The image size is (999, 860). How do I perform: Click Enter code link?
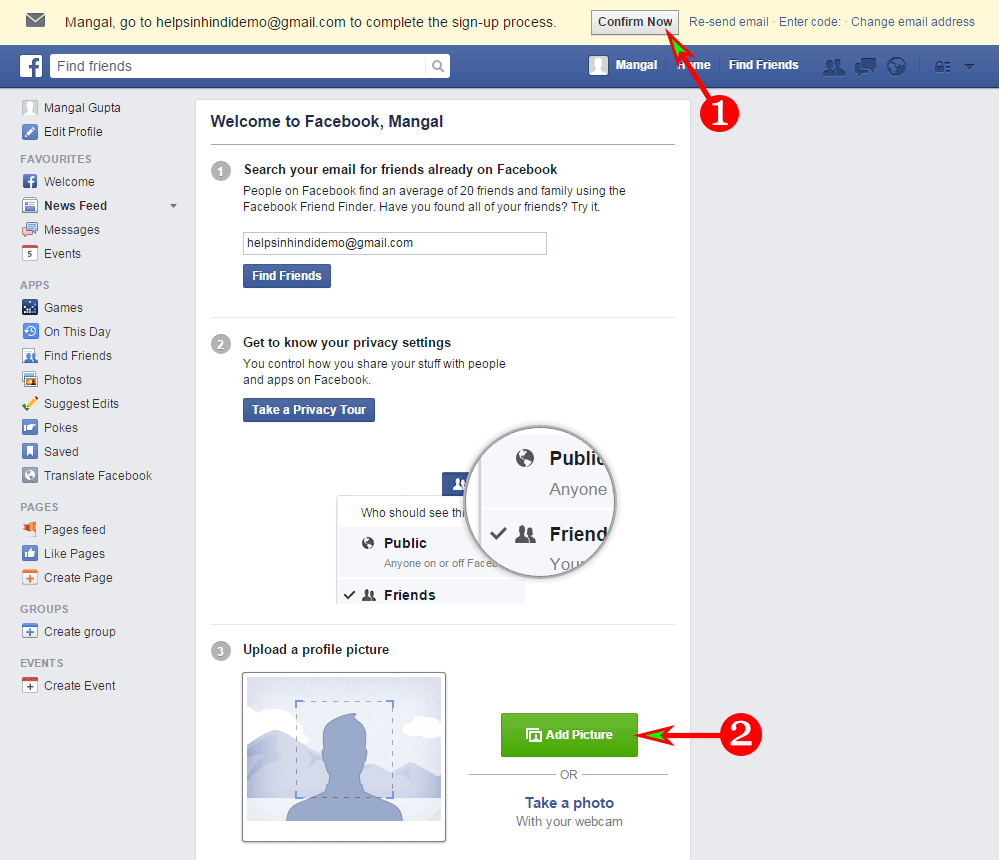tap(809, 22)
